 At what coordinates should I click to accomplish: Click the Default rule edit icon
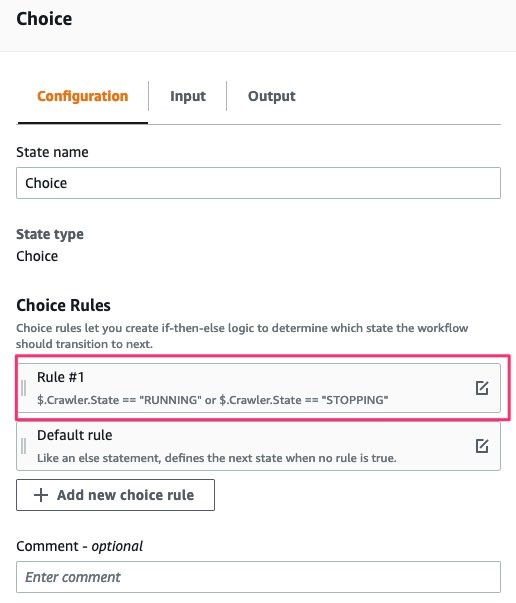click(x=482, y=446)
